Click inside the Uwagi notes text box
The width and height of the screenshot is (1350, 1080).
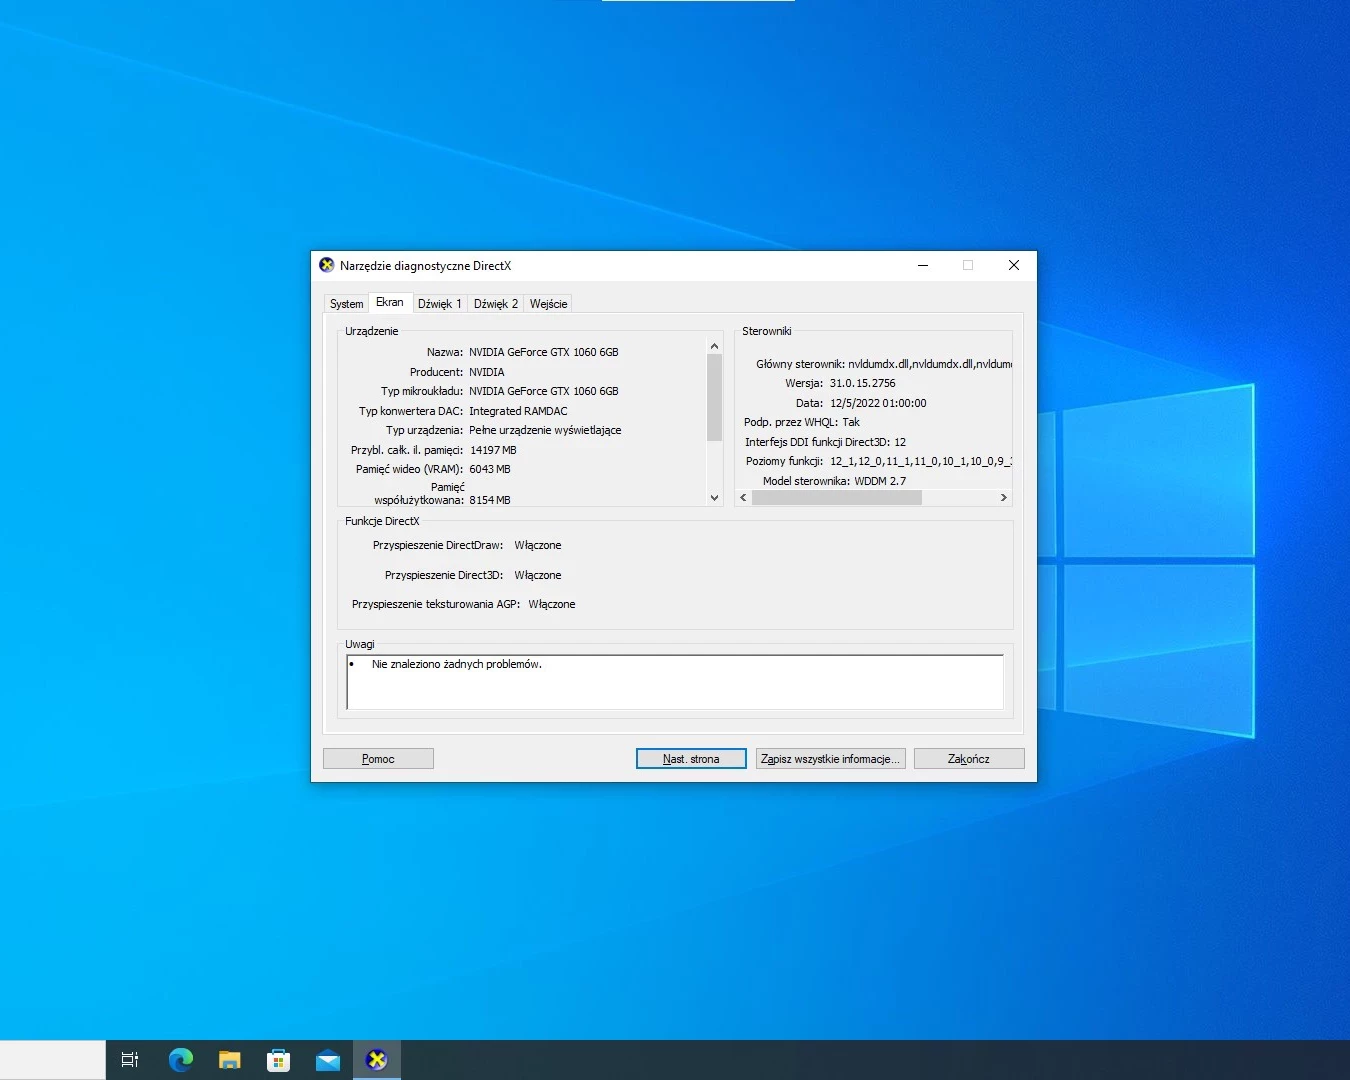(675, 682)
